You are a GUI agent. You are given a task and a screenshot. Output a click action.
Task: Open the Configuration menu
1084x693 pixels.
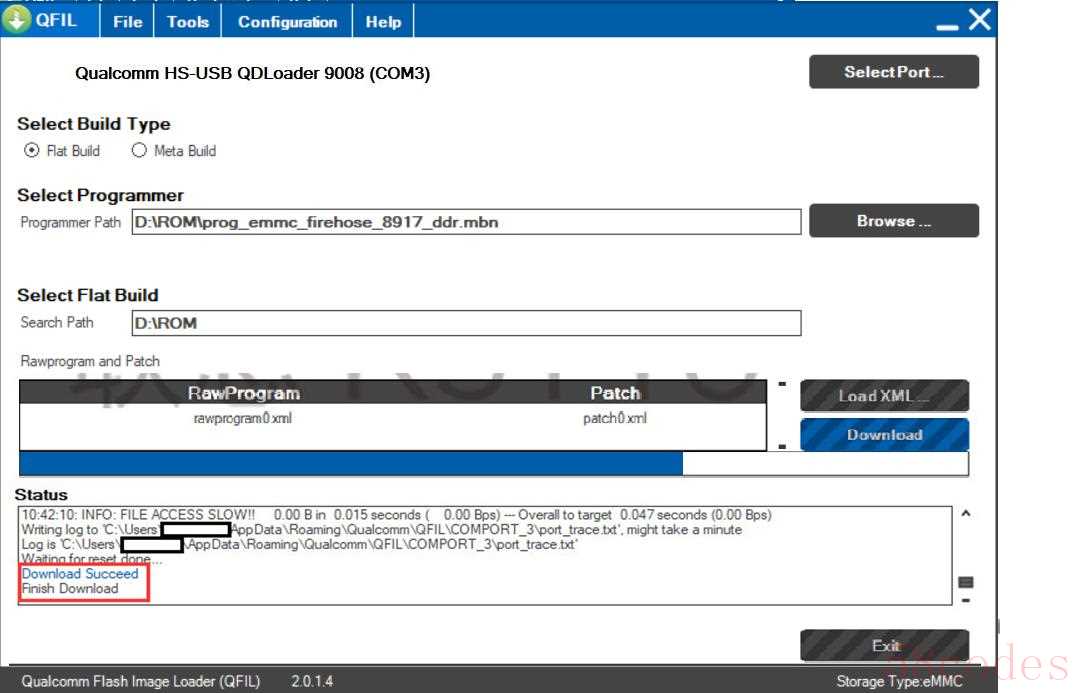(287, 21)
